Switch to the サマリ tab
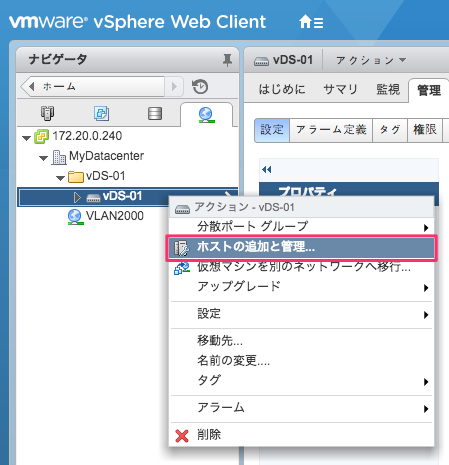449x465 pixels. (x=340, y=89)
